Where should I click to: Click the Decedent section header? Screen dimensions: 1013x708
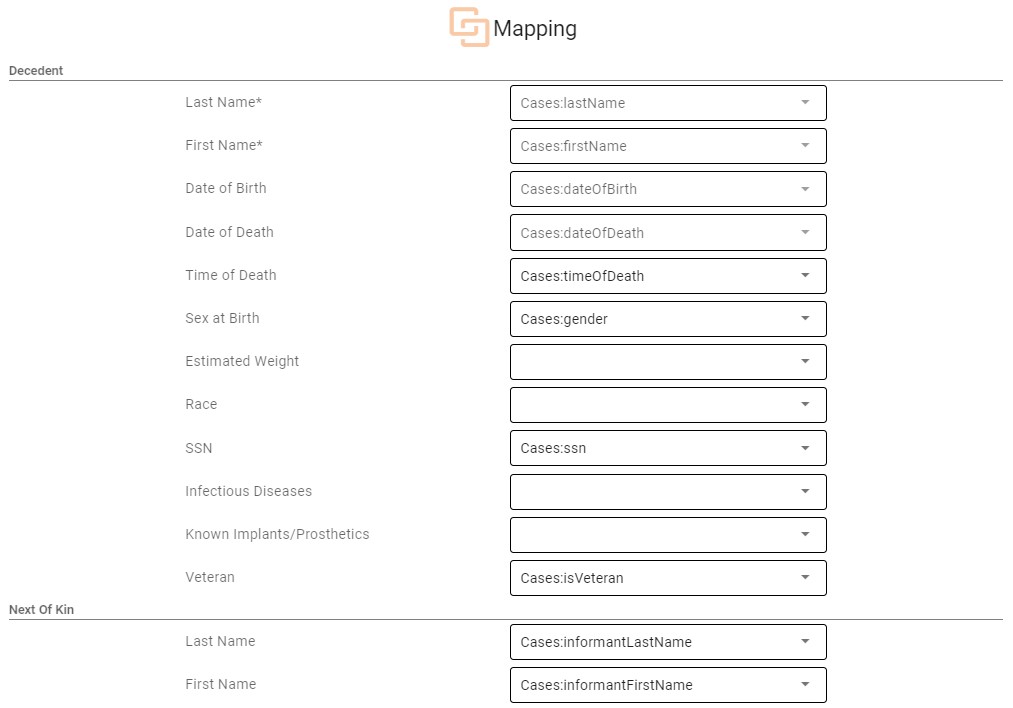click(x=36, y=71)
